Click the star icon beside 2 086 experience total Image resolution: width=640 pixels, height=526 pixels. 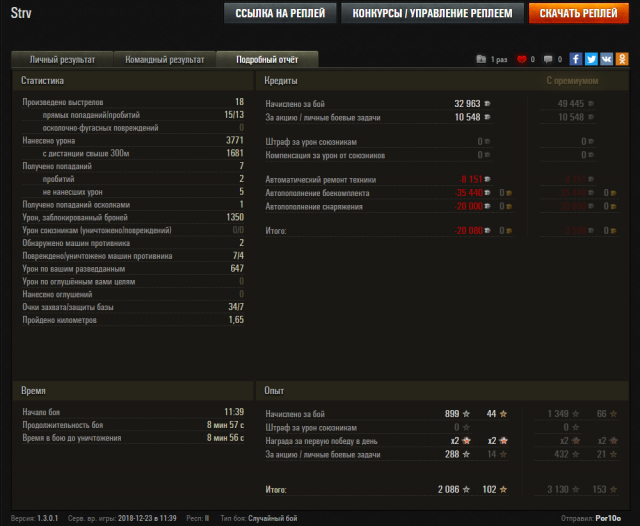[x=466, y=489]
